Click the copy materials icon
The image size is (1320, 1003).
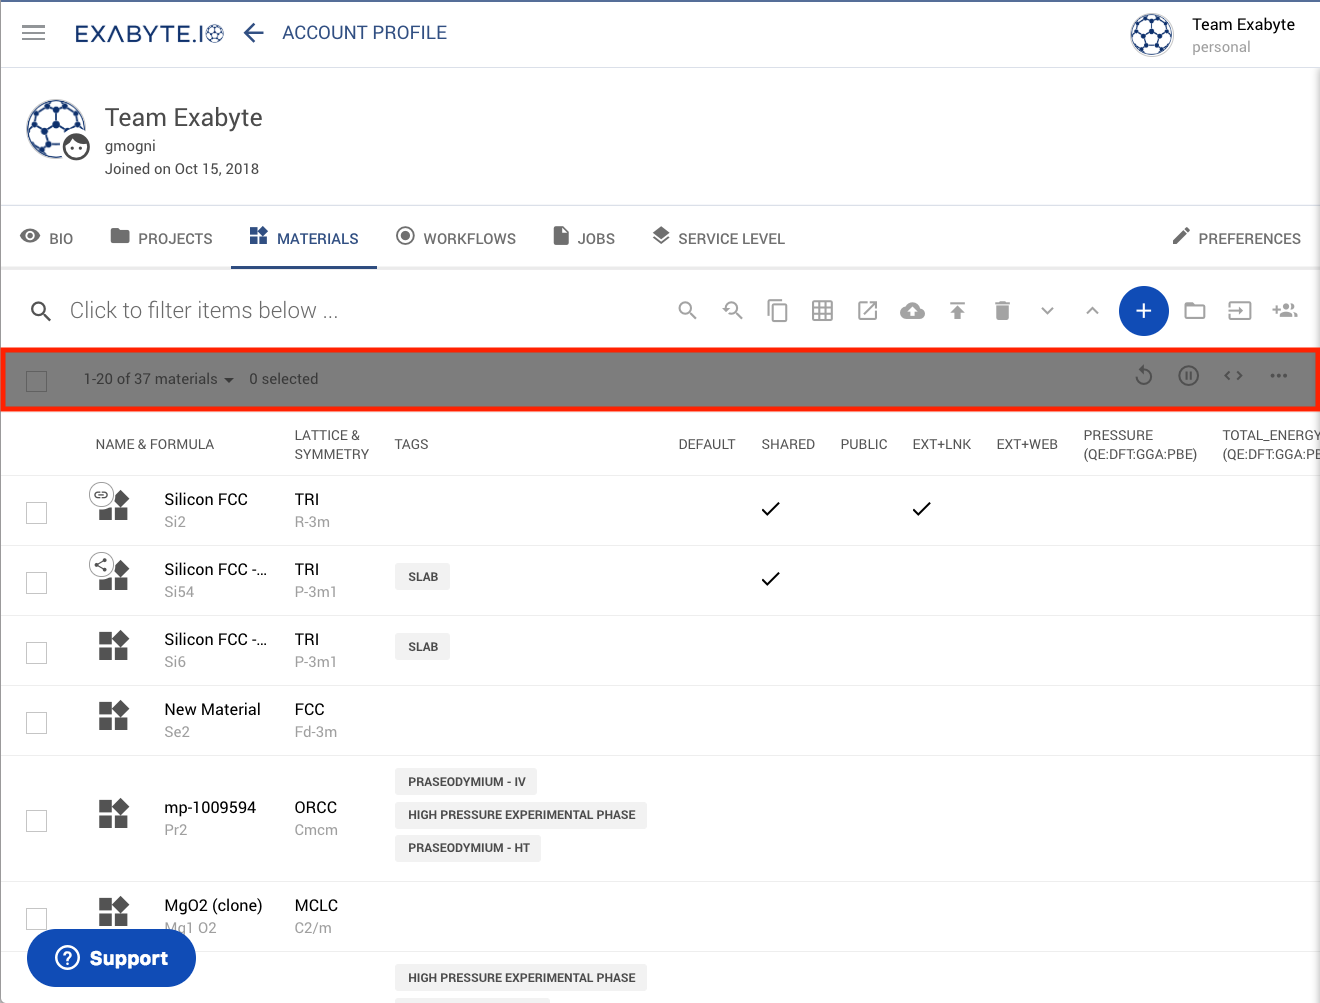click(x=777, y=311)
